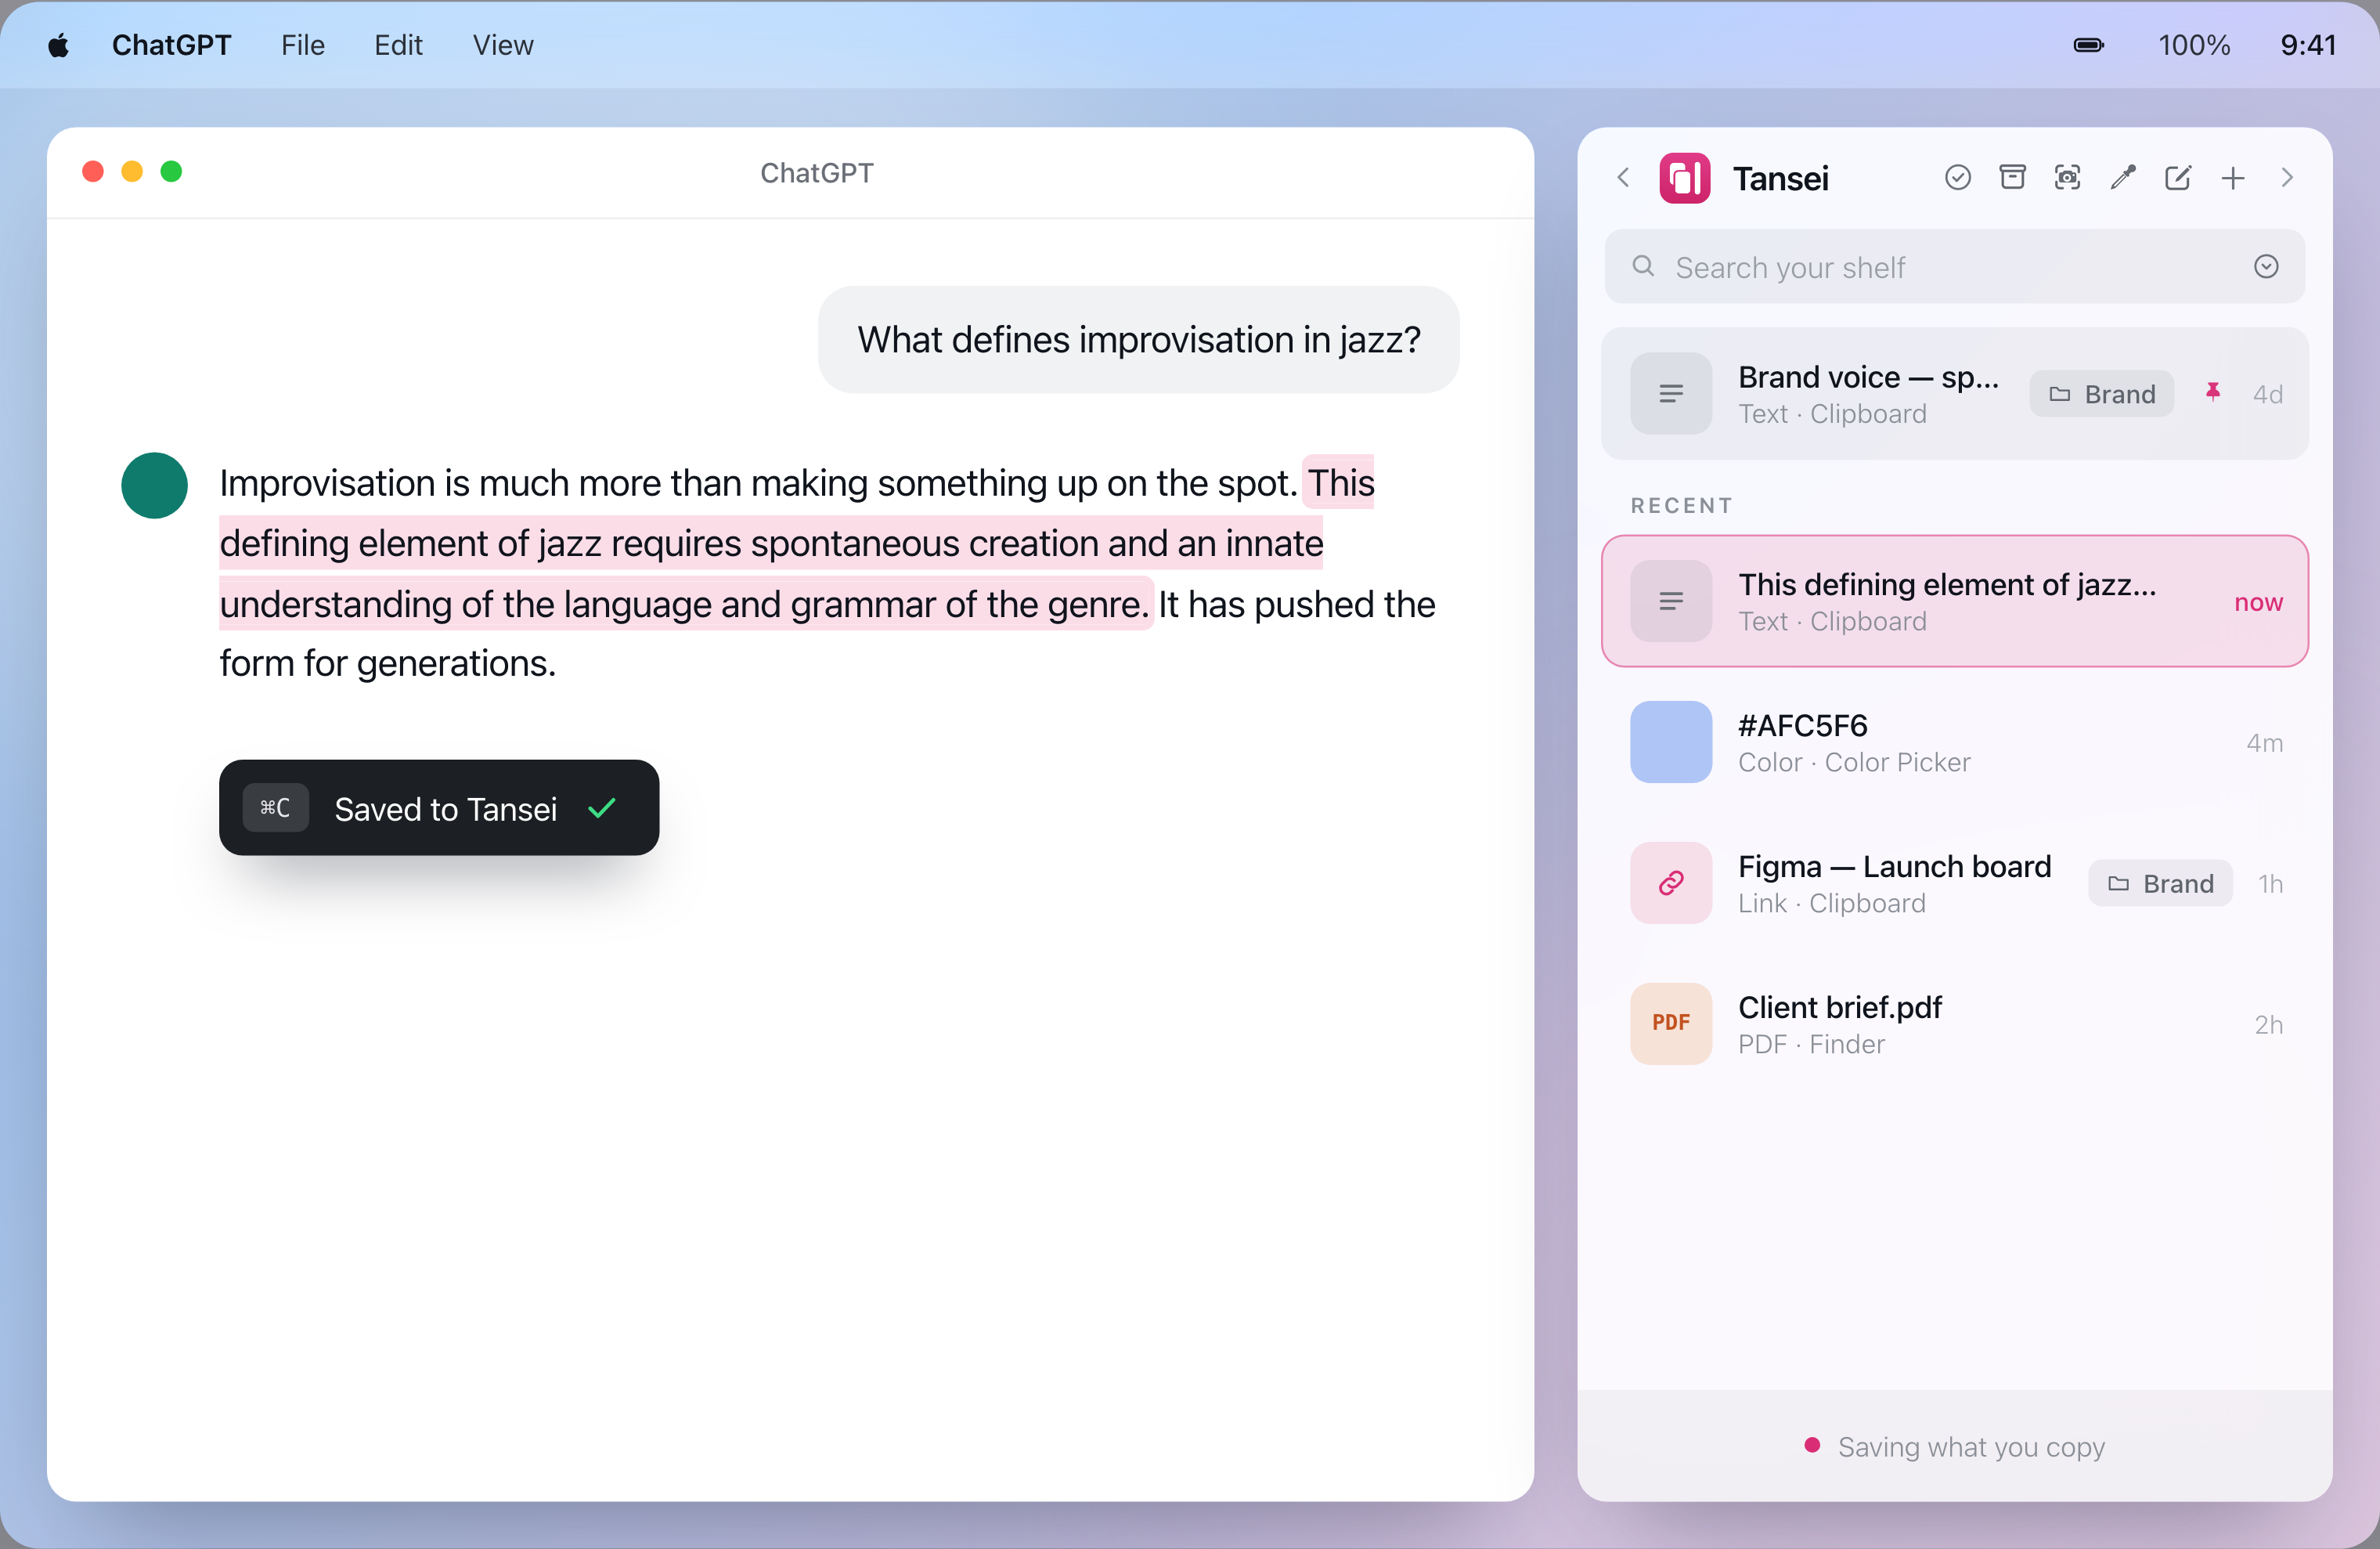Go back using Tansei's left chevron
Screen dimensions: 2380x1549
pyautogui.click(x=1623, y=178)
